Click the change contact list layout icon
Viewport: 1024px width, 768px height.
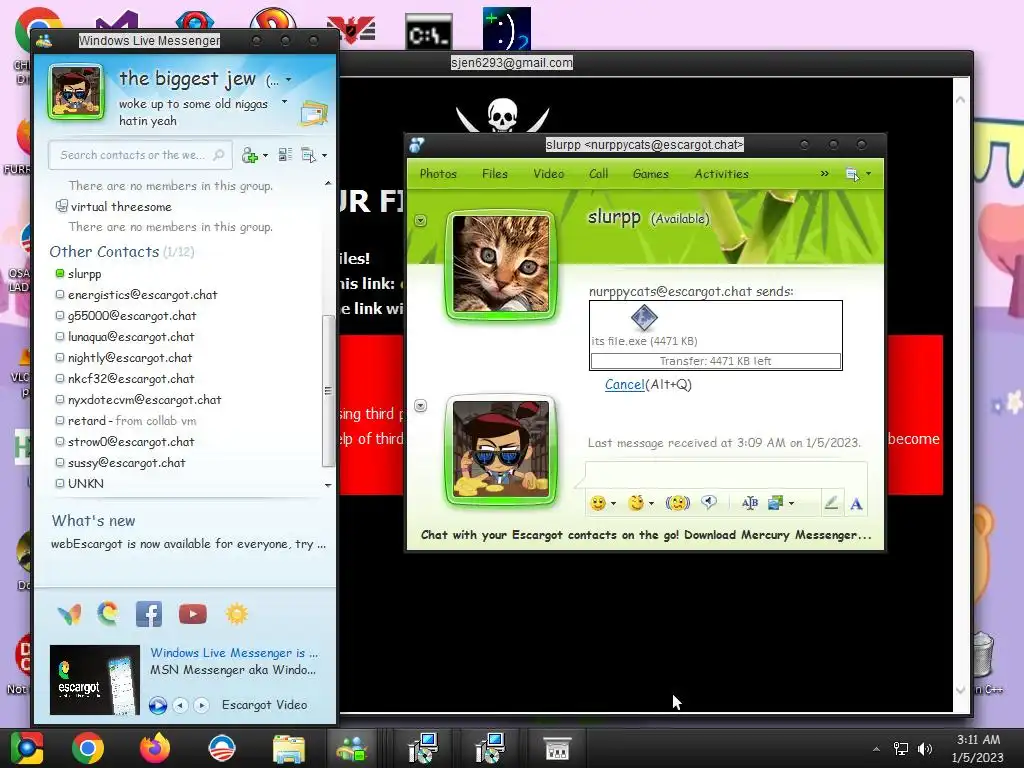(285, 155)
